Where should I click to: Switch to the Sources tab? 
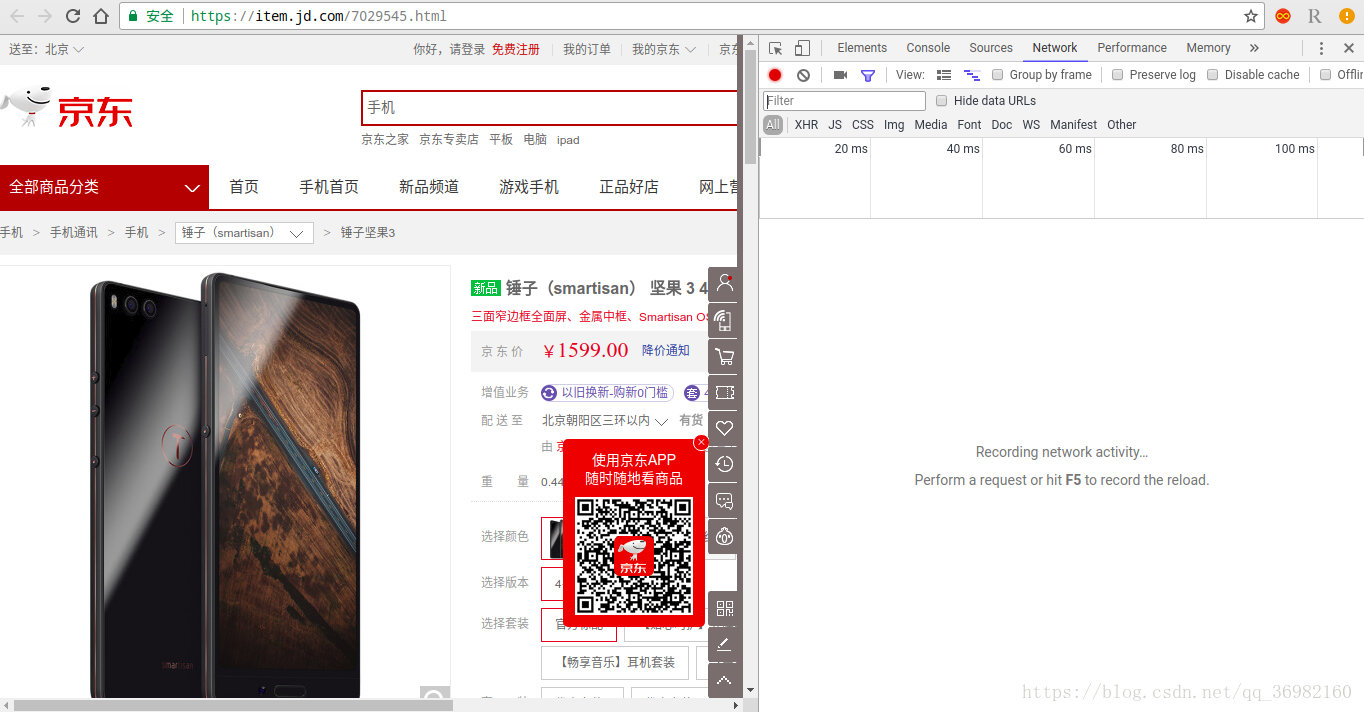(991, 48)
